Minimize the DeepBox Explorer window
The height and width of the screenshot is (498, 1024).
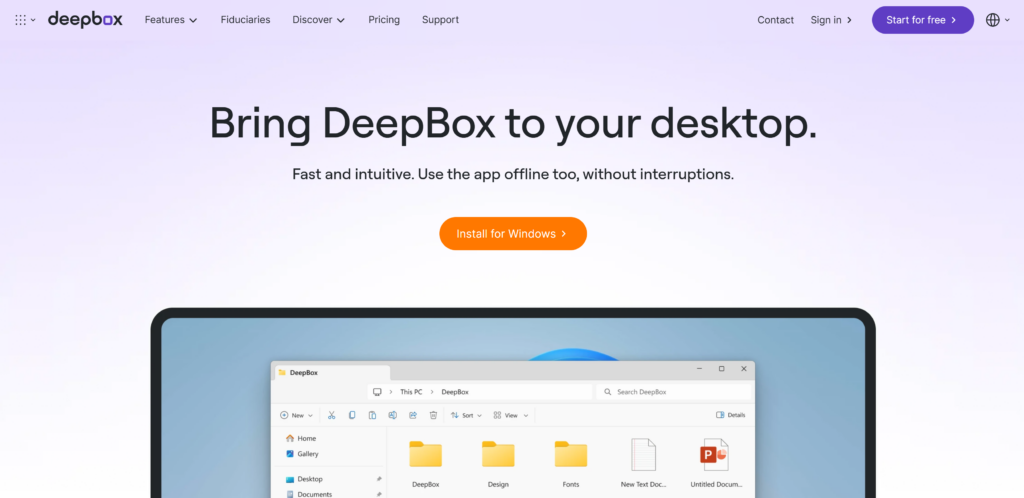click(x=699, y=369)
